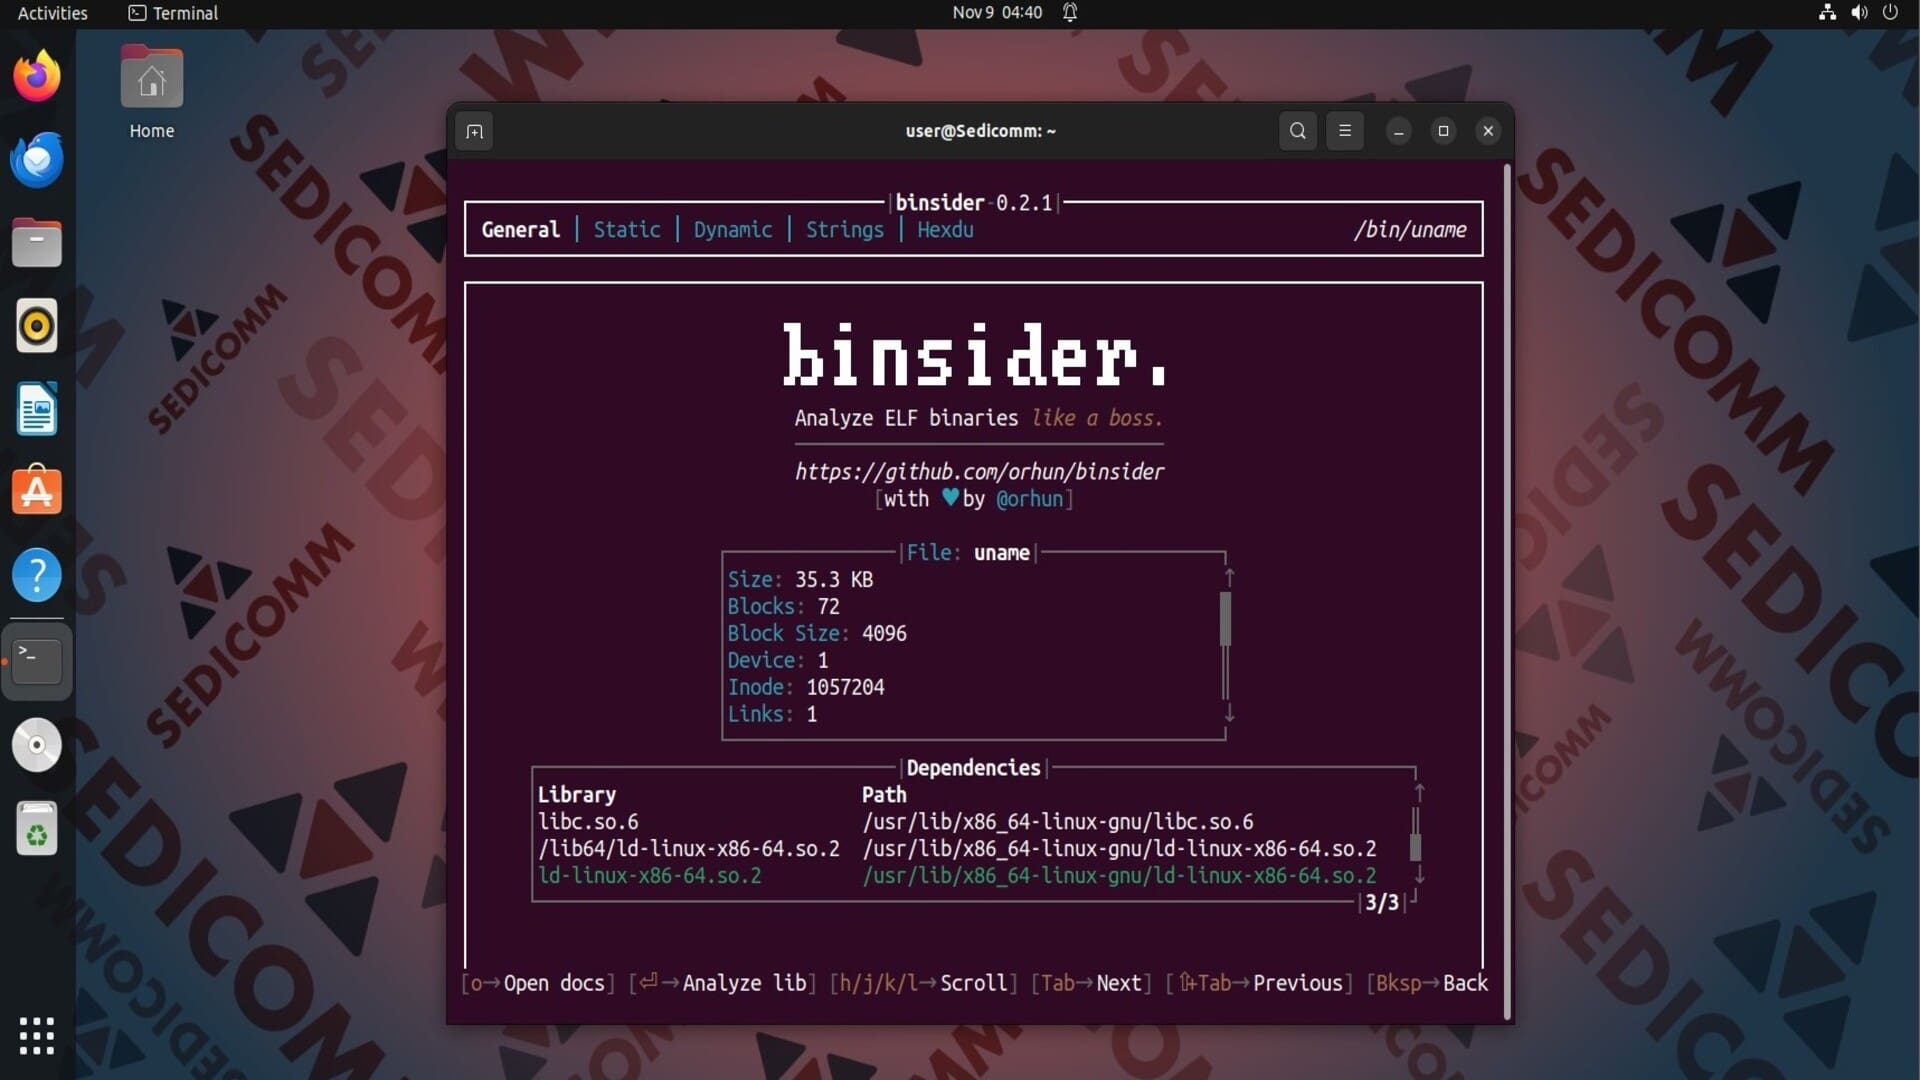1920x1080 pixels.
Task: Open Ubuntu Software from the dock
Action: [x=37, y=492]
